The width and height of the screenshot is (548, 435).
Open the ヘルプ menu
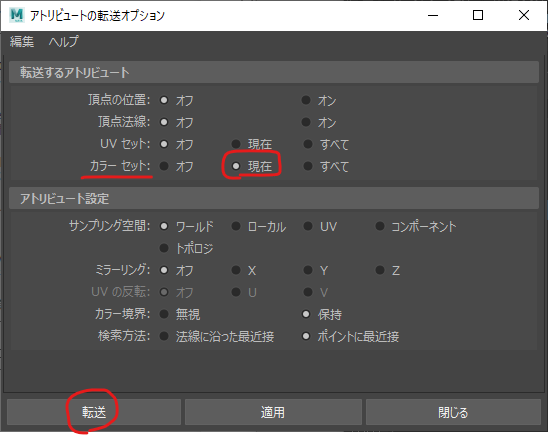[x=64, y=42]
